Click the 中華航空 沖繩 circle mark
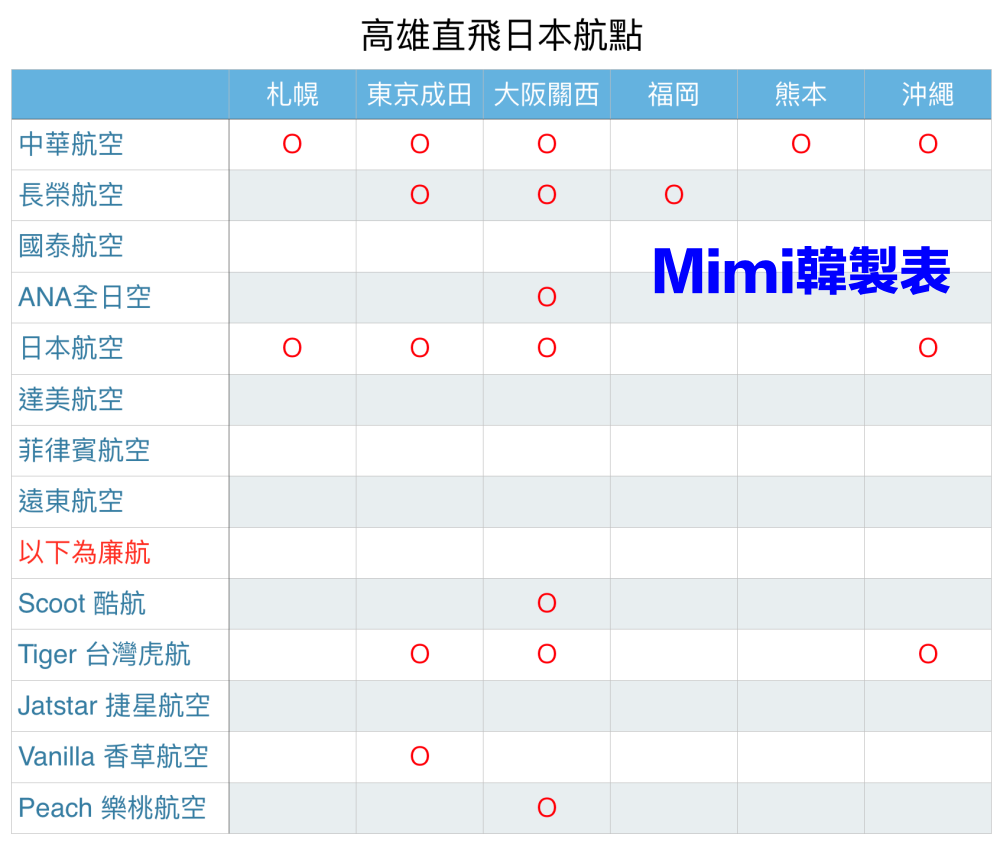The image size is (1000, 844). pyautogui.click(x=928, y=144)
